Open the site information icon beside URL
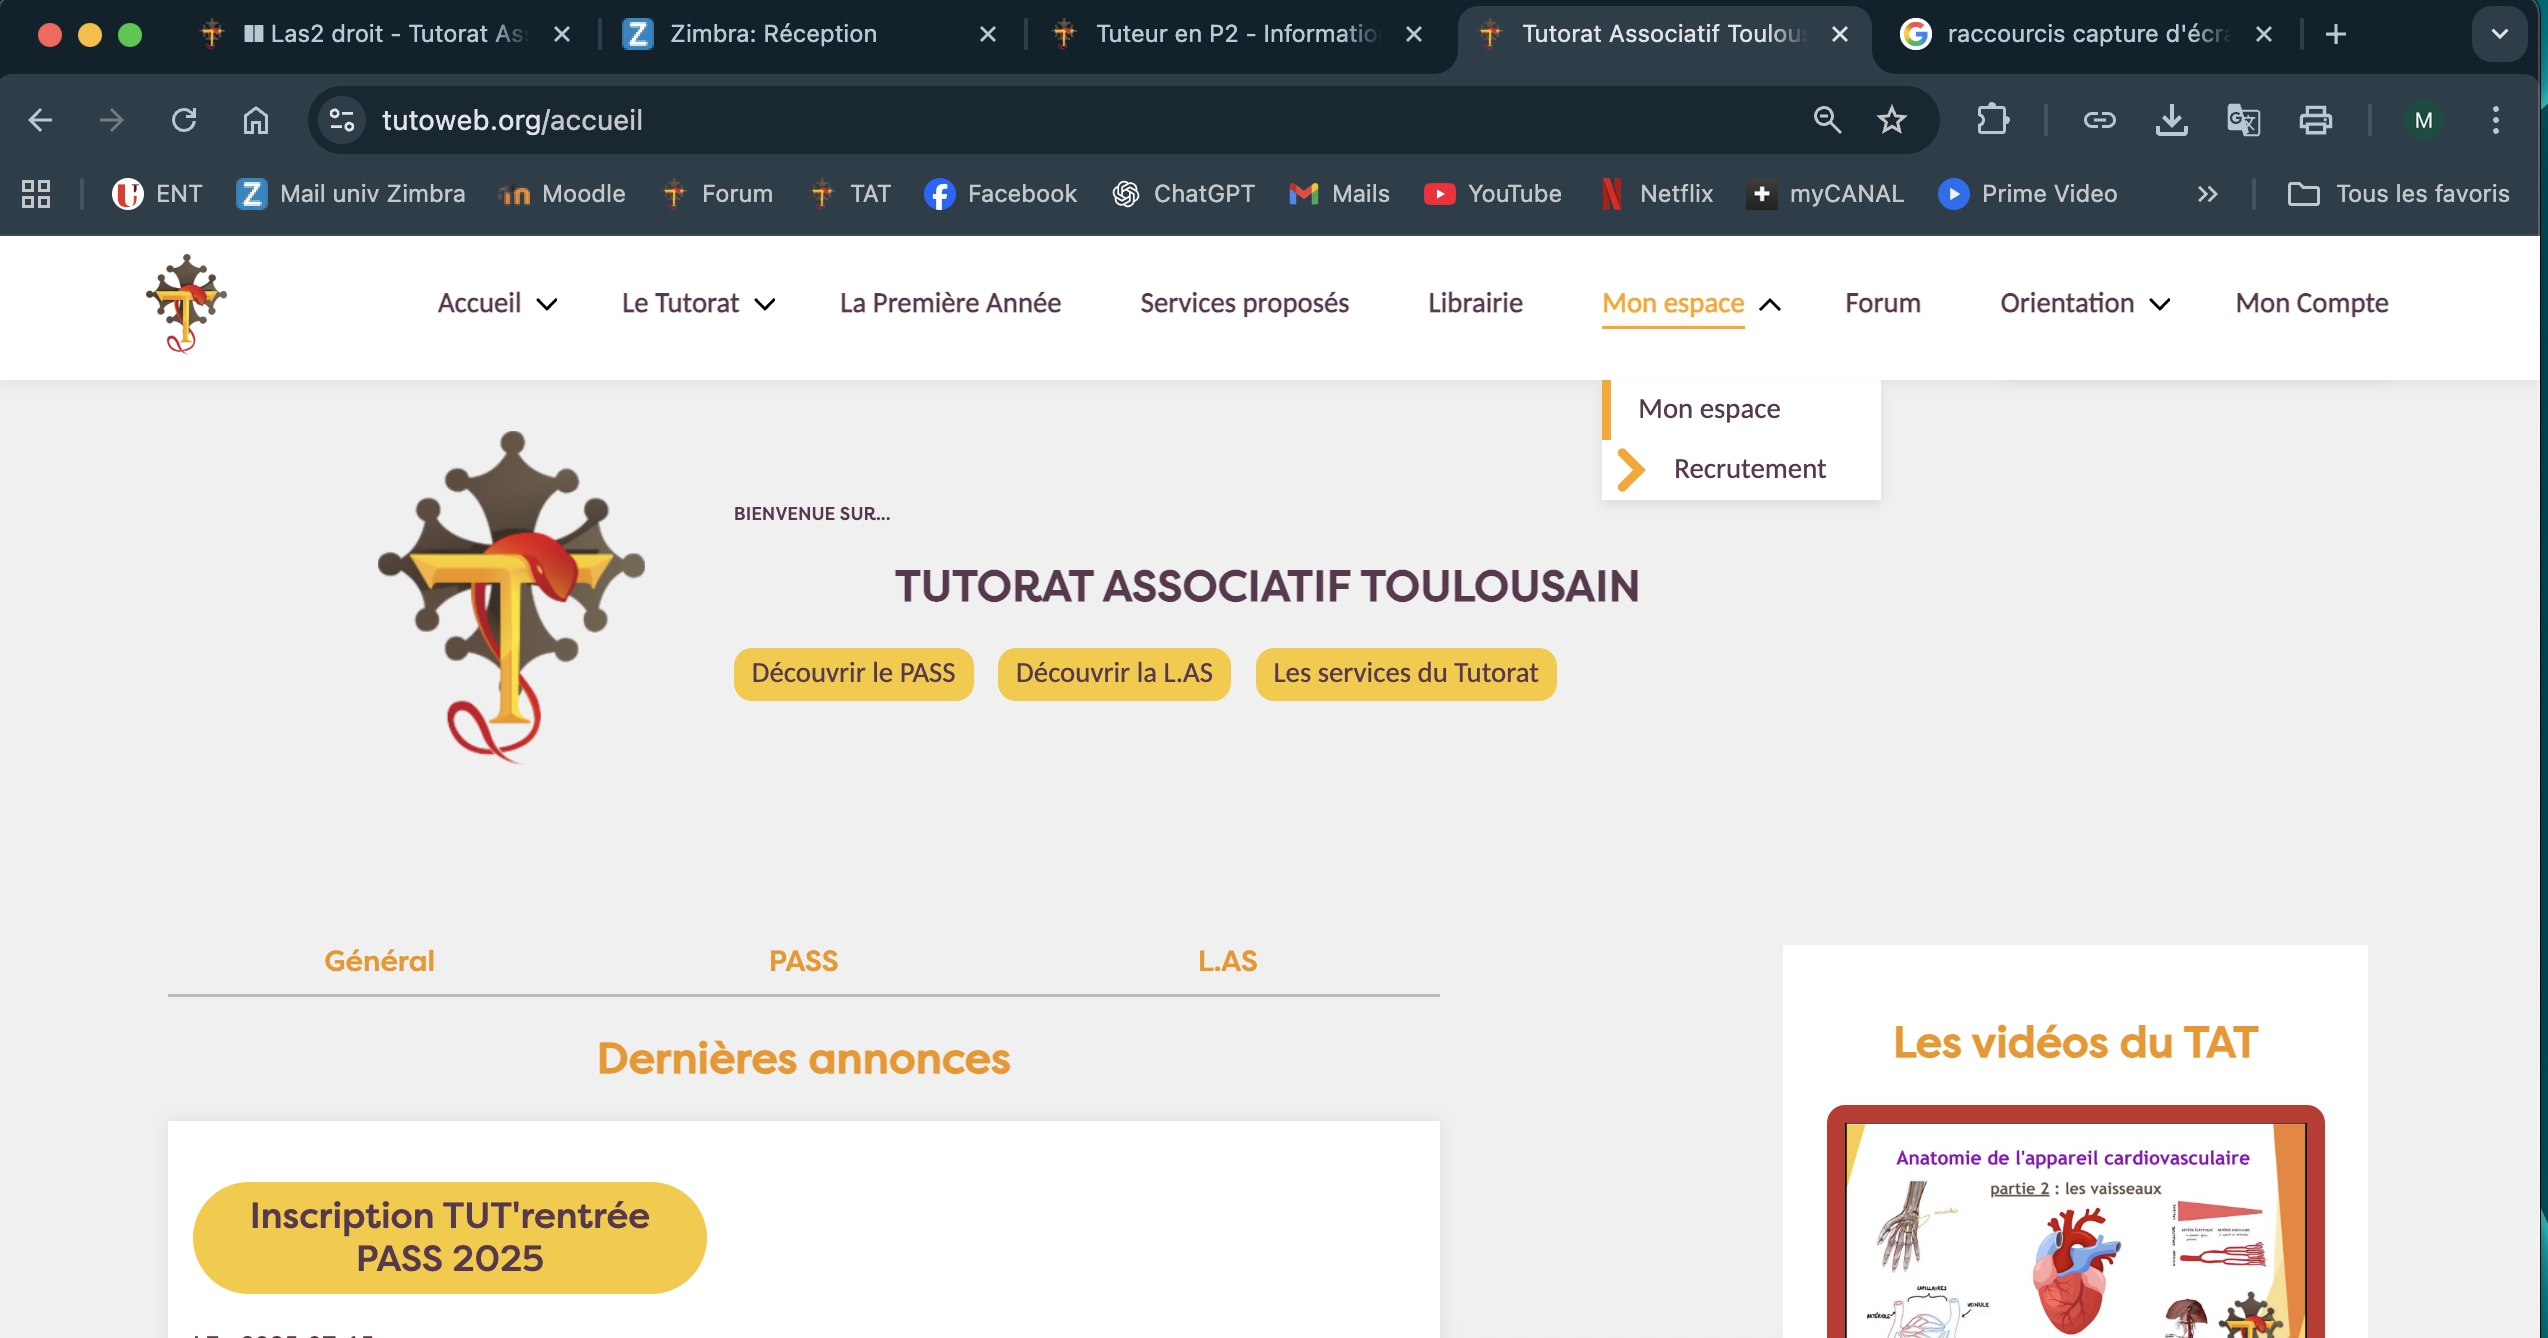2548x1338 pixels. click(x=342, y=120)
